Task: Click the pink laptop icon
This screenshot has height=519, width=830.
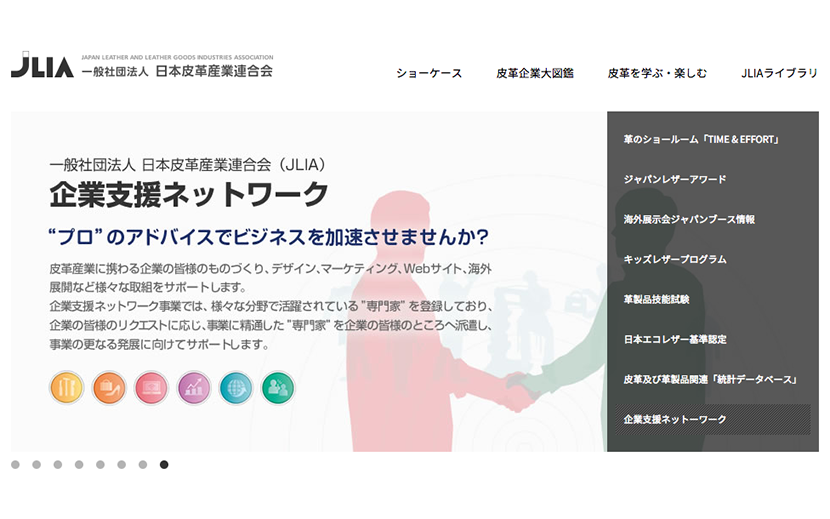Action: coord(151,388)
